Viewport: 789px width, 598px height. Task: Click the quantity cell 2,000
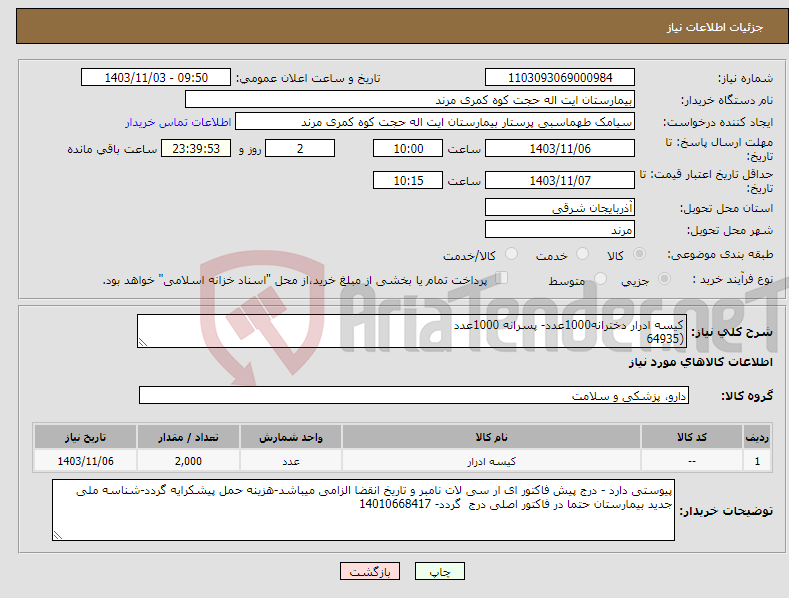[x=188, y=461]
